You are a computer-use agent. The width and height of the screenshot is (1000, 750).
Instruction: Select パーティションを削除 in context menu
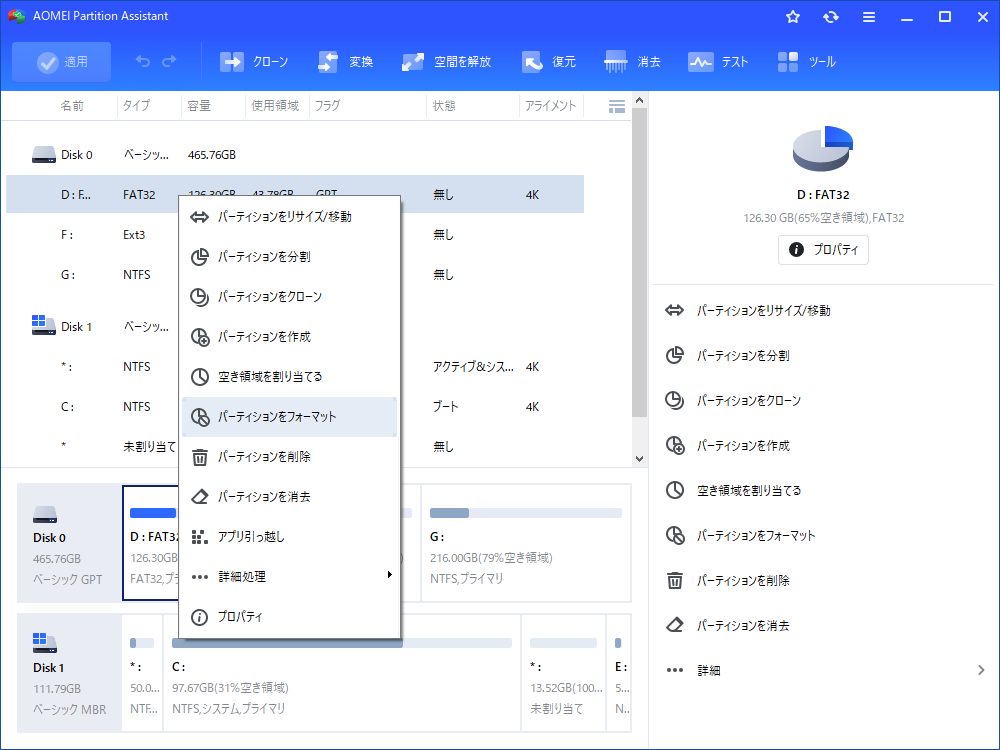pyautogui.click(x=290, y=457)
